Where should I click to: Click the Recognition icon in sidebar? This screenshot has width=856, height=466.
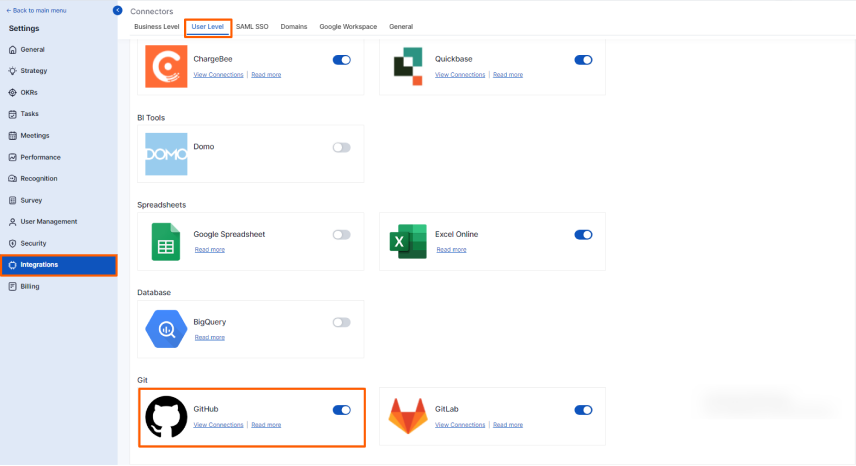click(13, 178)
